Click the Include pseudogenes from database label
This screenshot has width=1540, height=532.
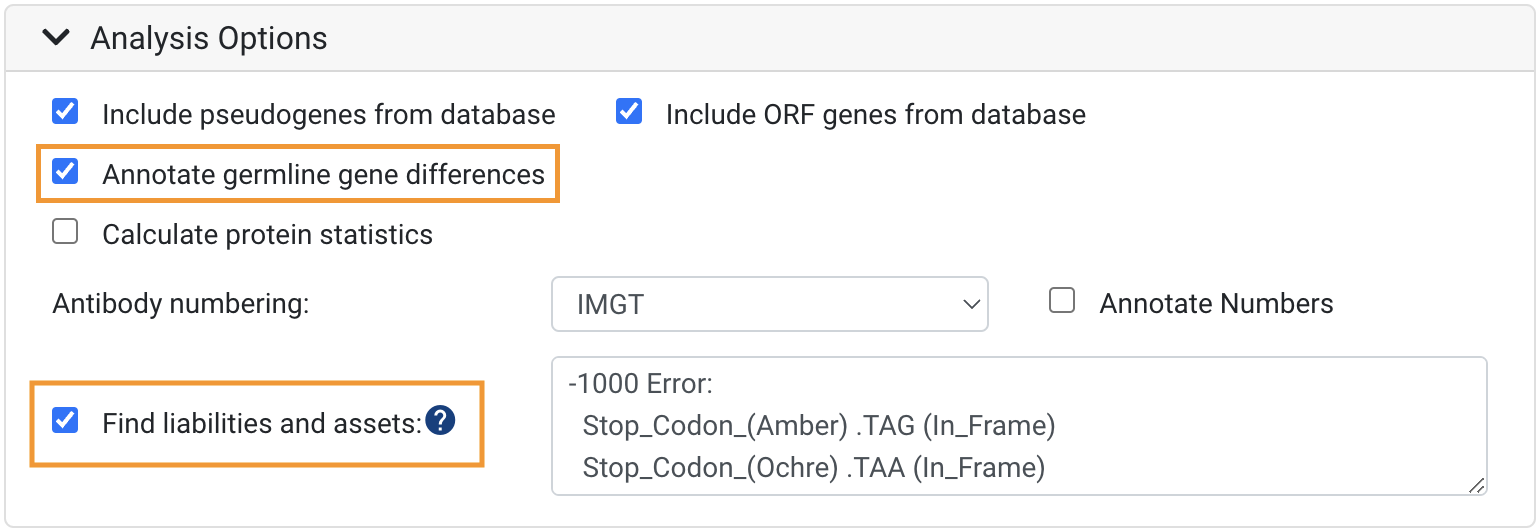(x=329, y=114)
